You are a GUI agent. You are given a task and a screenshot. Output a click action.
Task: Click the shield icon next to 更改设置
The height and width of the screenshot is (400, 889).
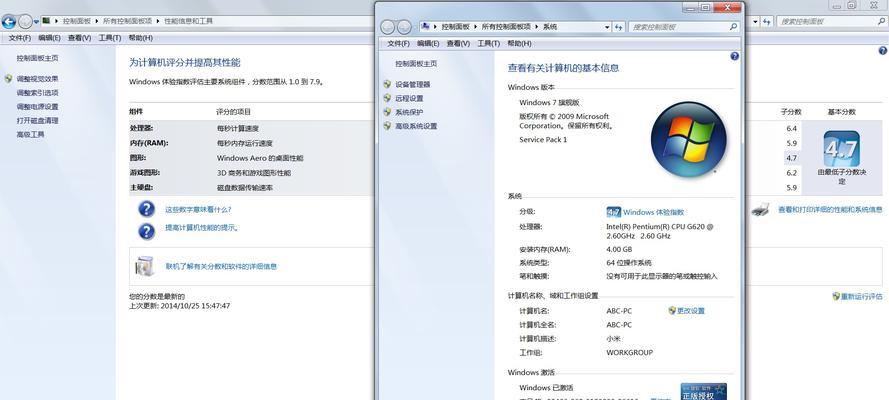pyautogui.click(x=672, y=310)
